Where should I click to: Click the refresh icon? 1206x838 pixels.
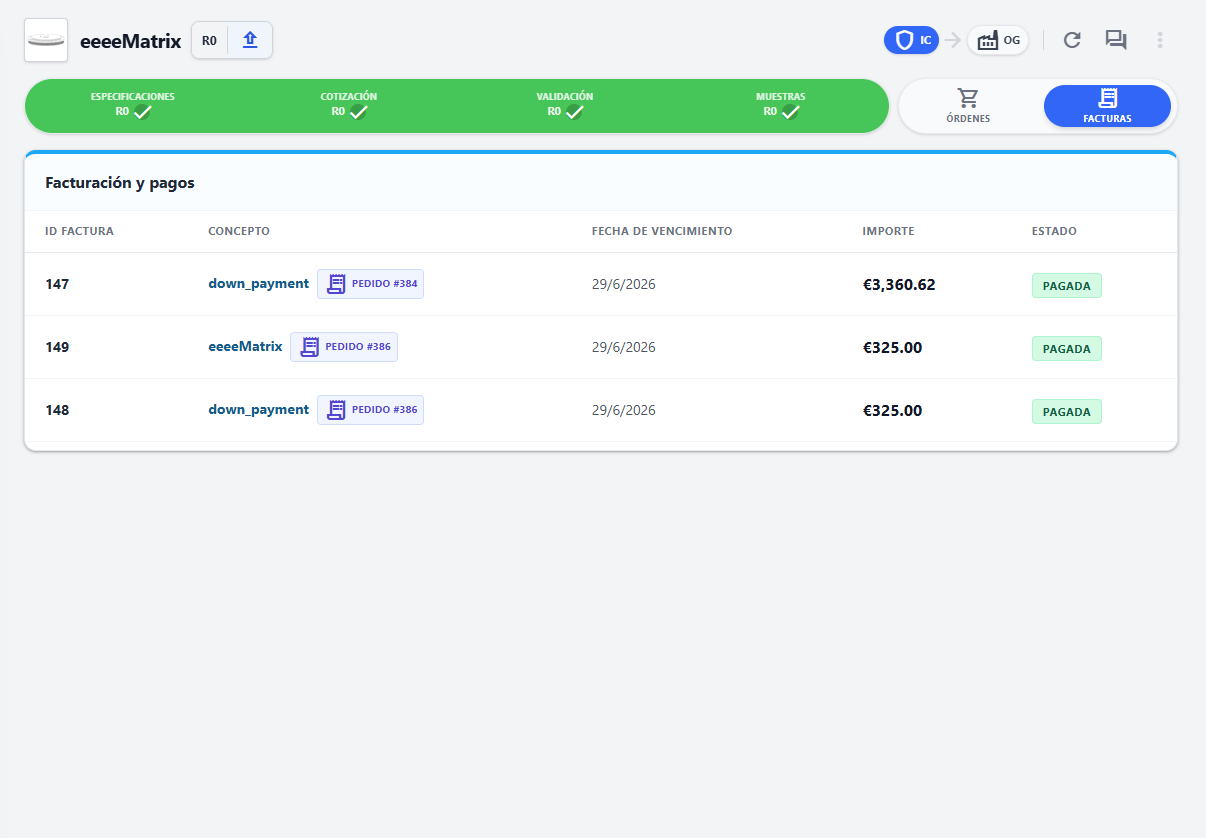[x=1072, y=40]
